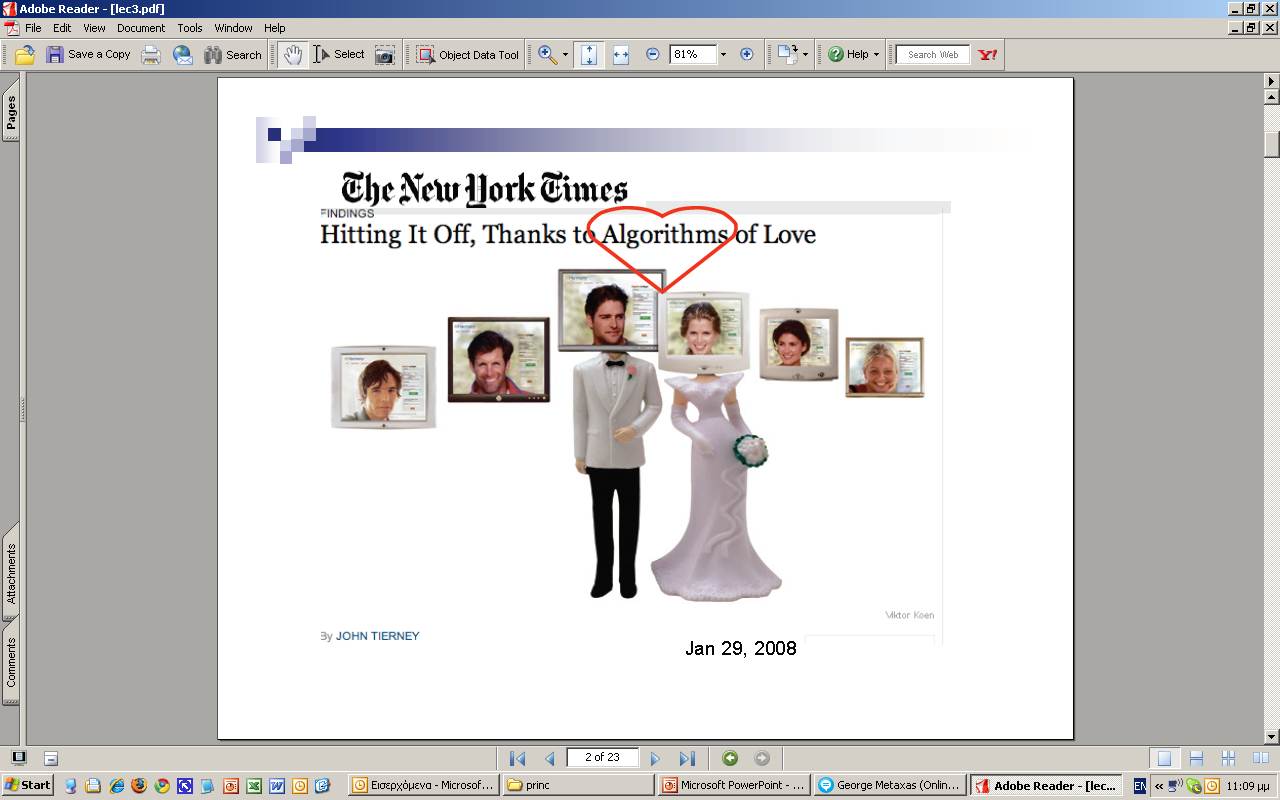Open George Metaxas Skype taskbar window

pyautogui.click(x=890, y=785)
